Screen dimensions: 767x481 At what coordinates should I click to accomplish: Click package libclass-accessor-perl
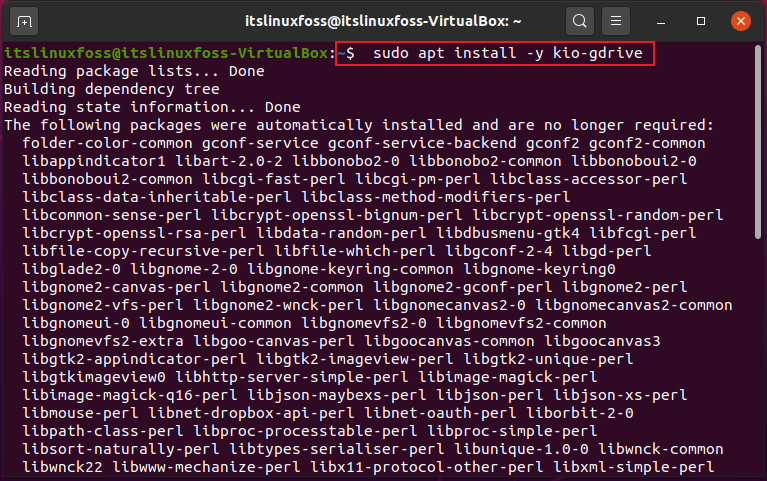coord(589,179)
